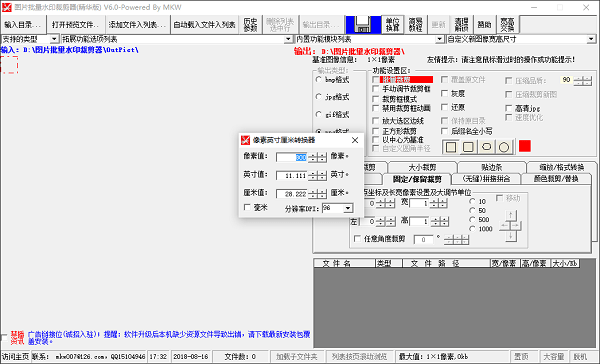Screen dimensions: 600x364
Task: Switch to 缩放/格式转换 tab
Action: point(561,167)
